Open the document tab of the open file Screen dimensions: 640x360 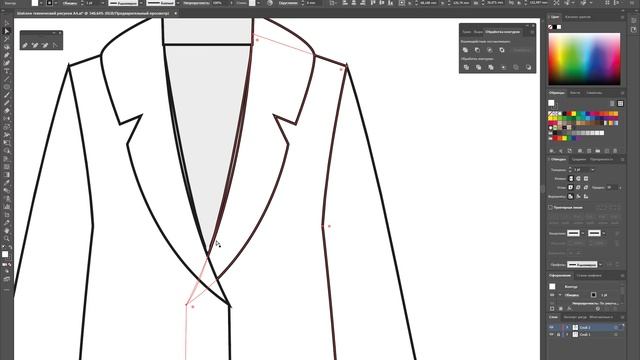(x=93, y=13)
